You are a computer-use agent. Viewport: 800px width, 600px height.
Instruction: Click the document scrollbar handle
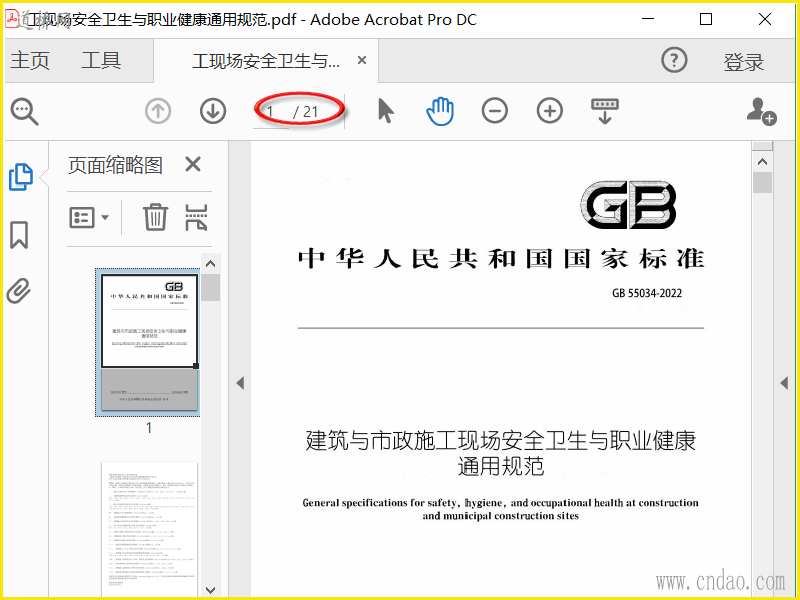point(762,183)
